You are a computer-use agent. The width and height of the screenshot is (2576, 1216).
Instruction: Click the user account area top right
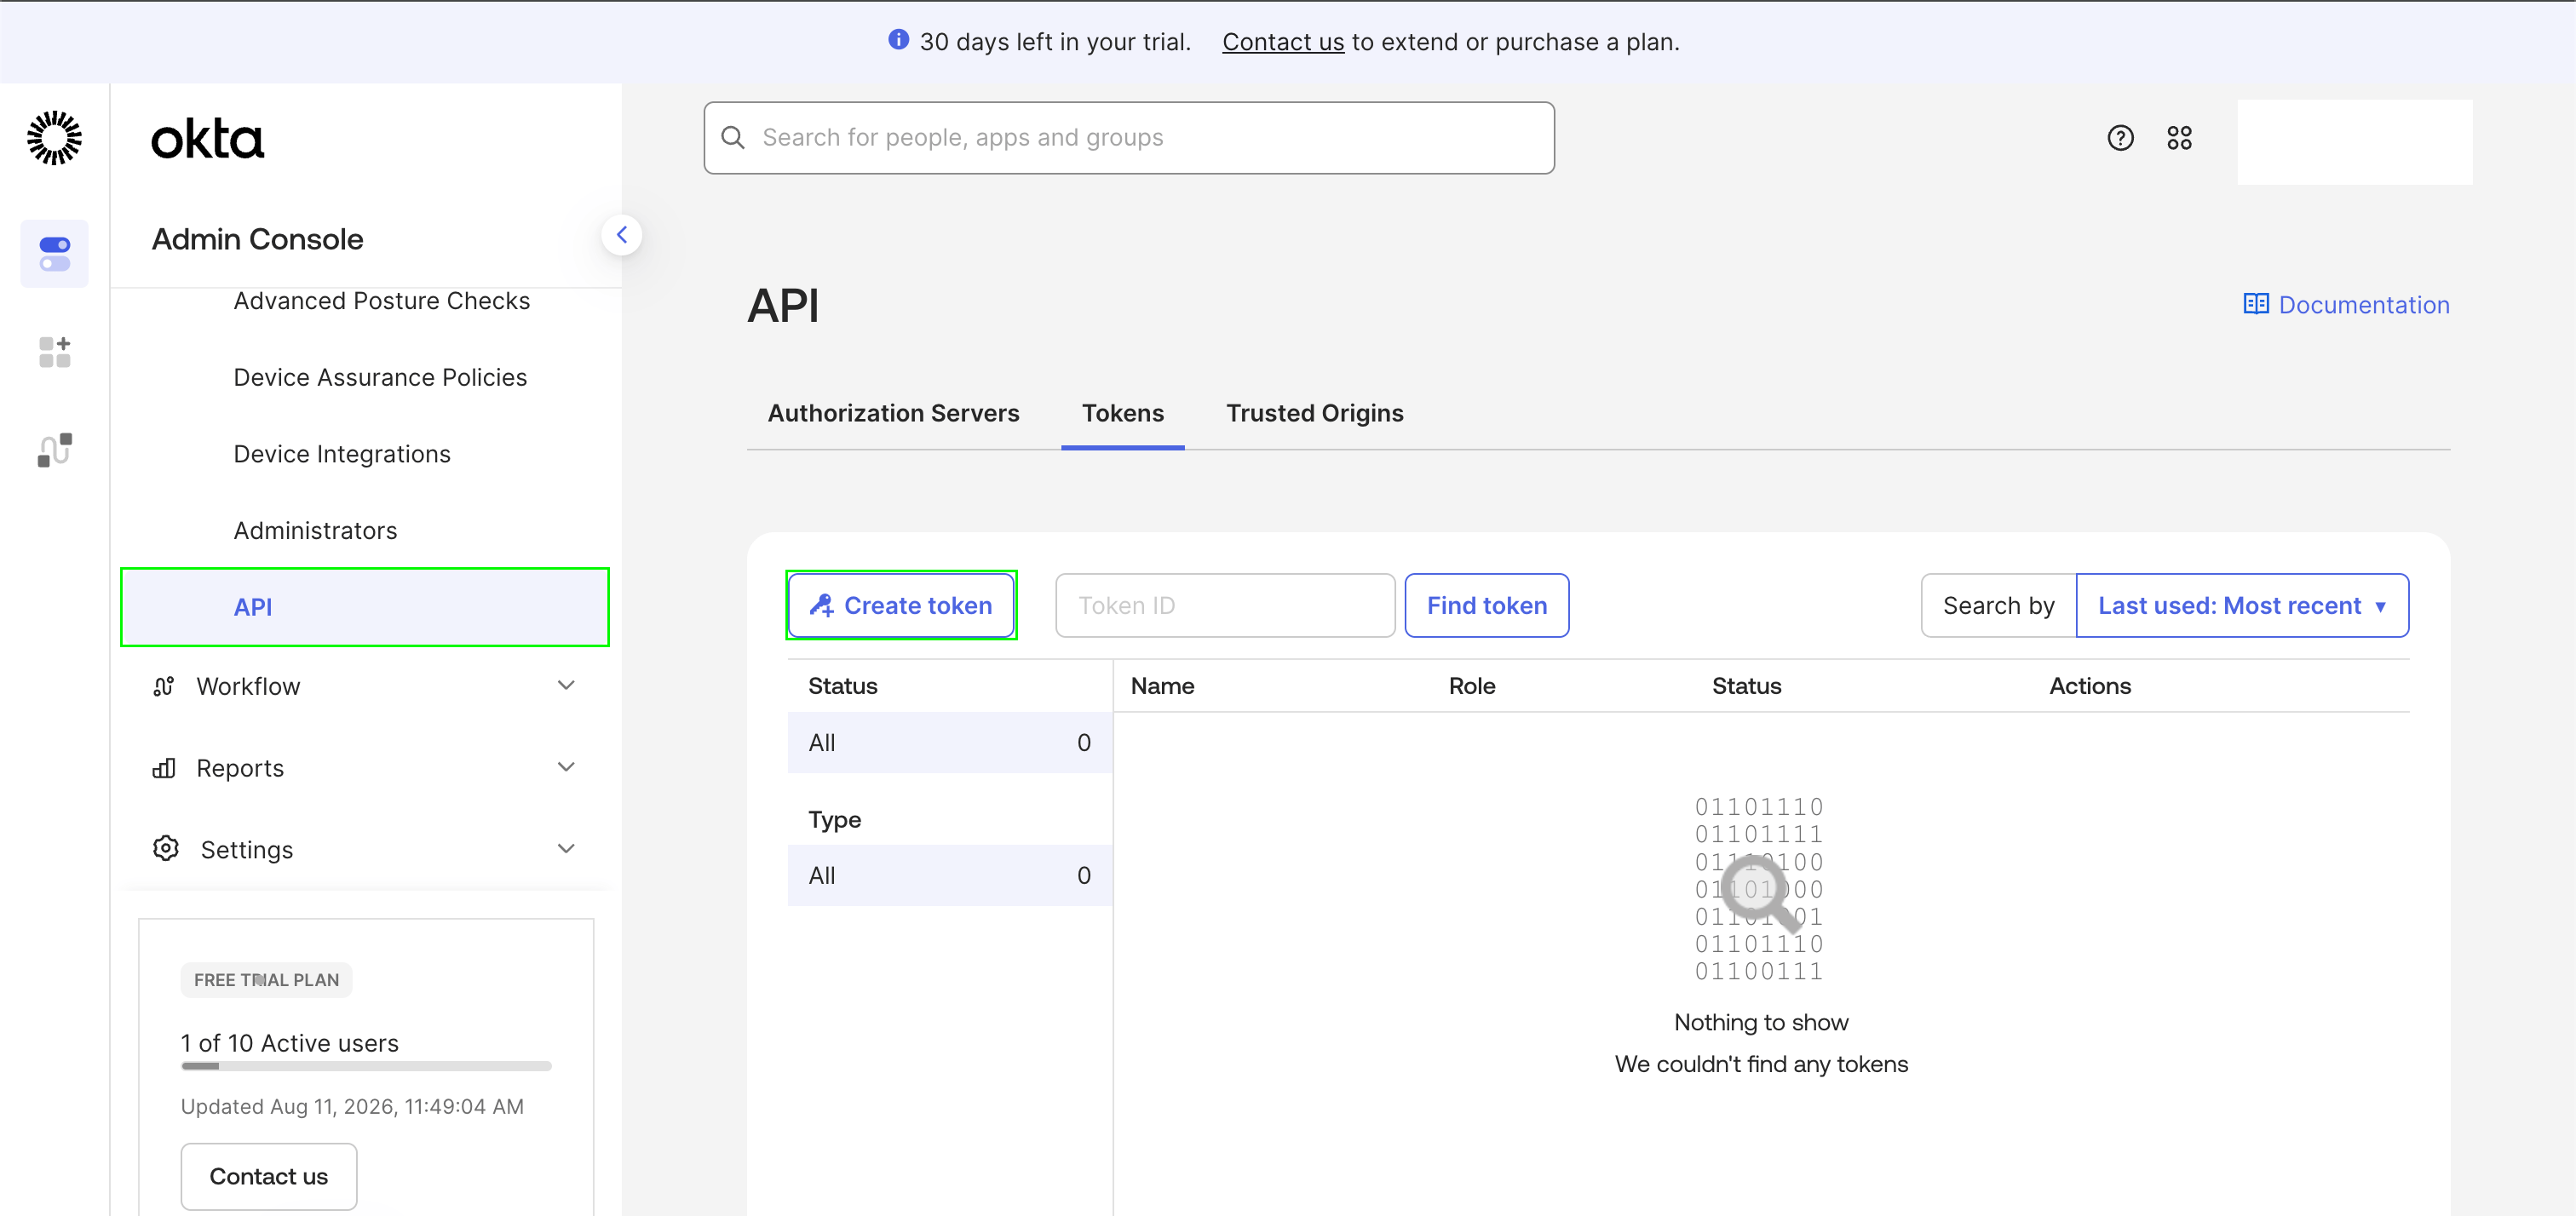(x=2355, y=142)
